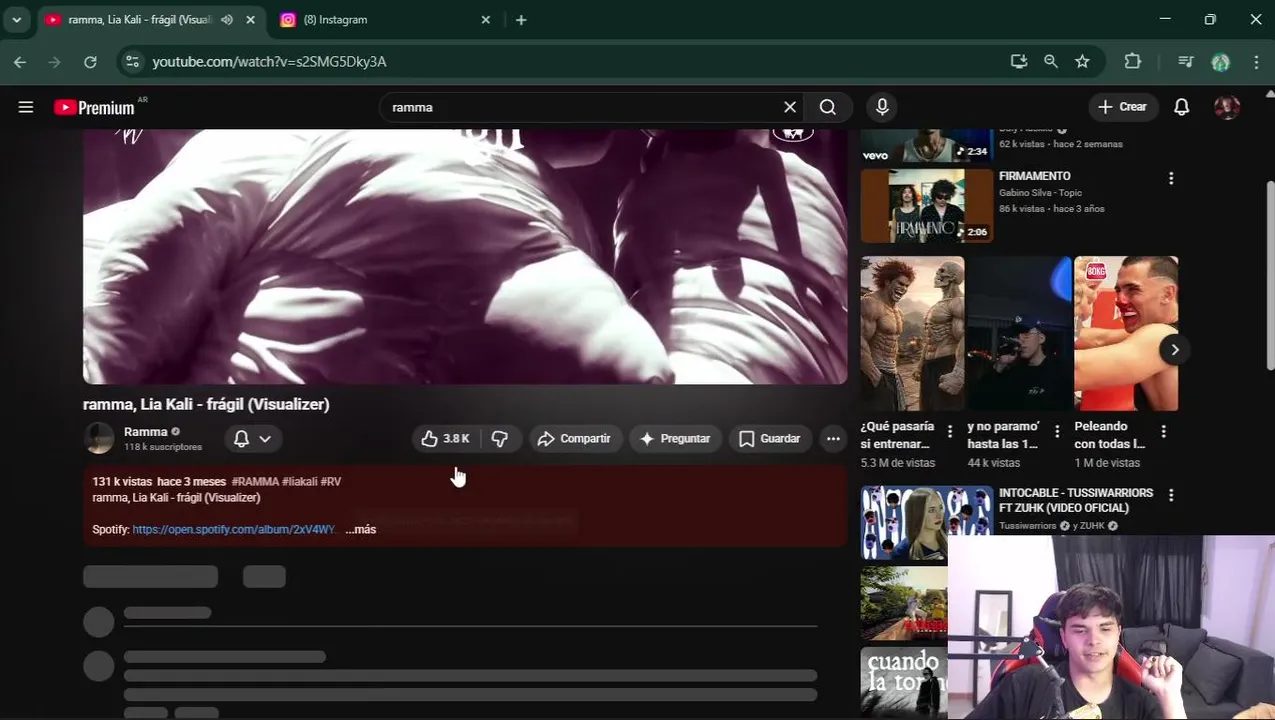Expand description with ...más
This screenshot has height=720, width=1275.
point(361,529)
